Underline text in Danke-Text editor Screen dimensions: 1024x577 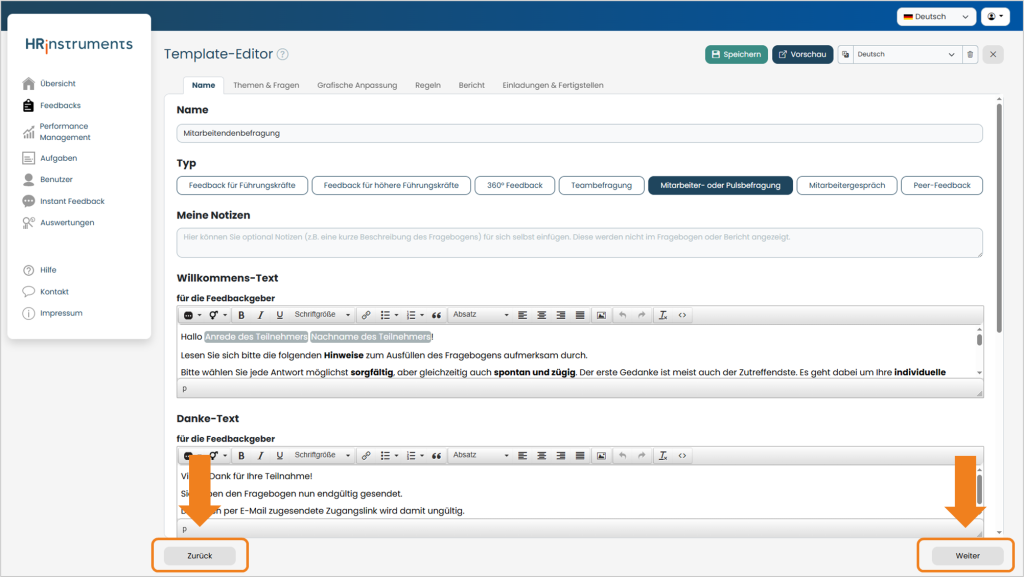280,456
